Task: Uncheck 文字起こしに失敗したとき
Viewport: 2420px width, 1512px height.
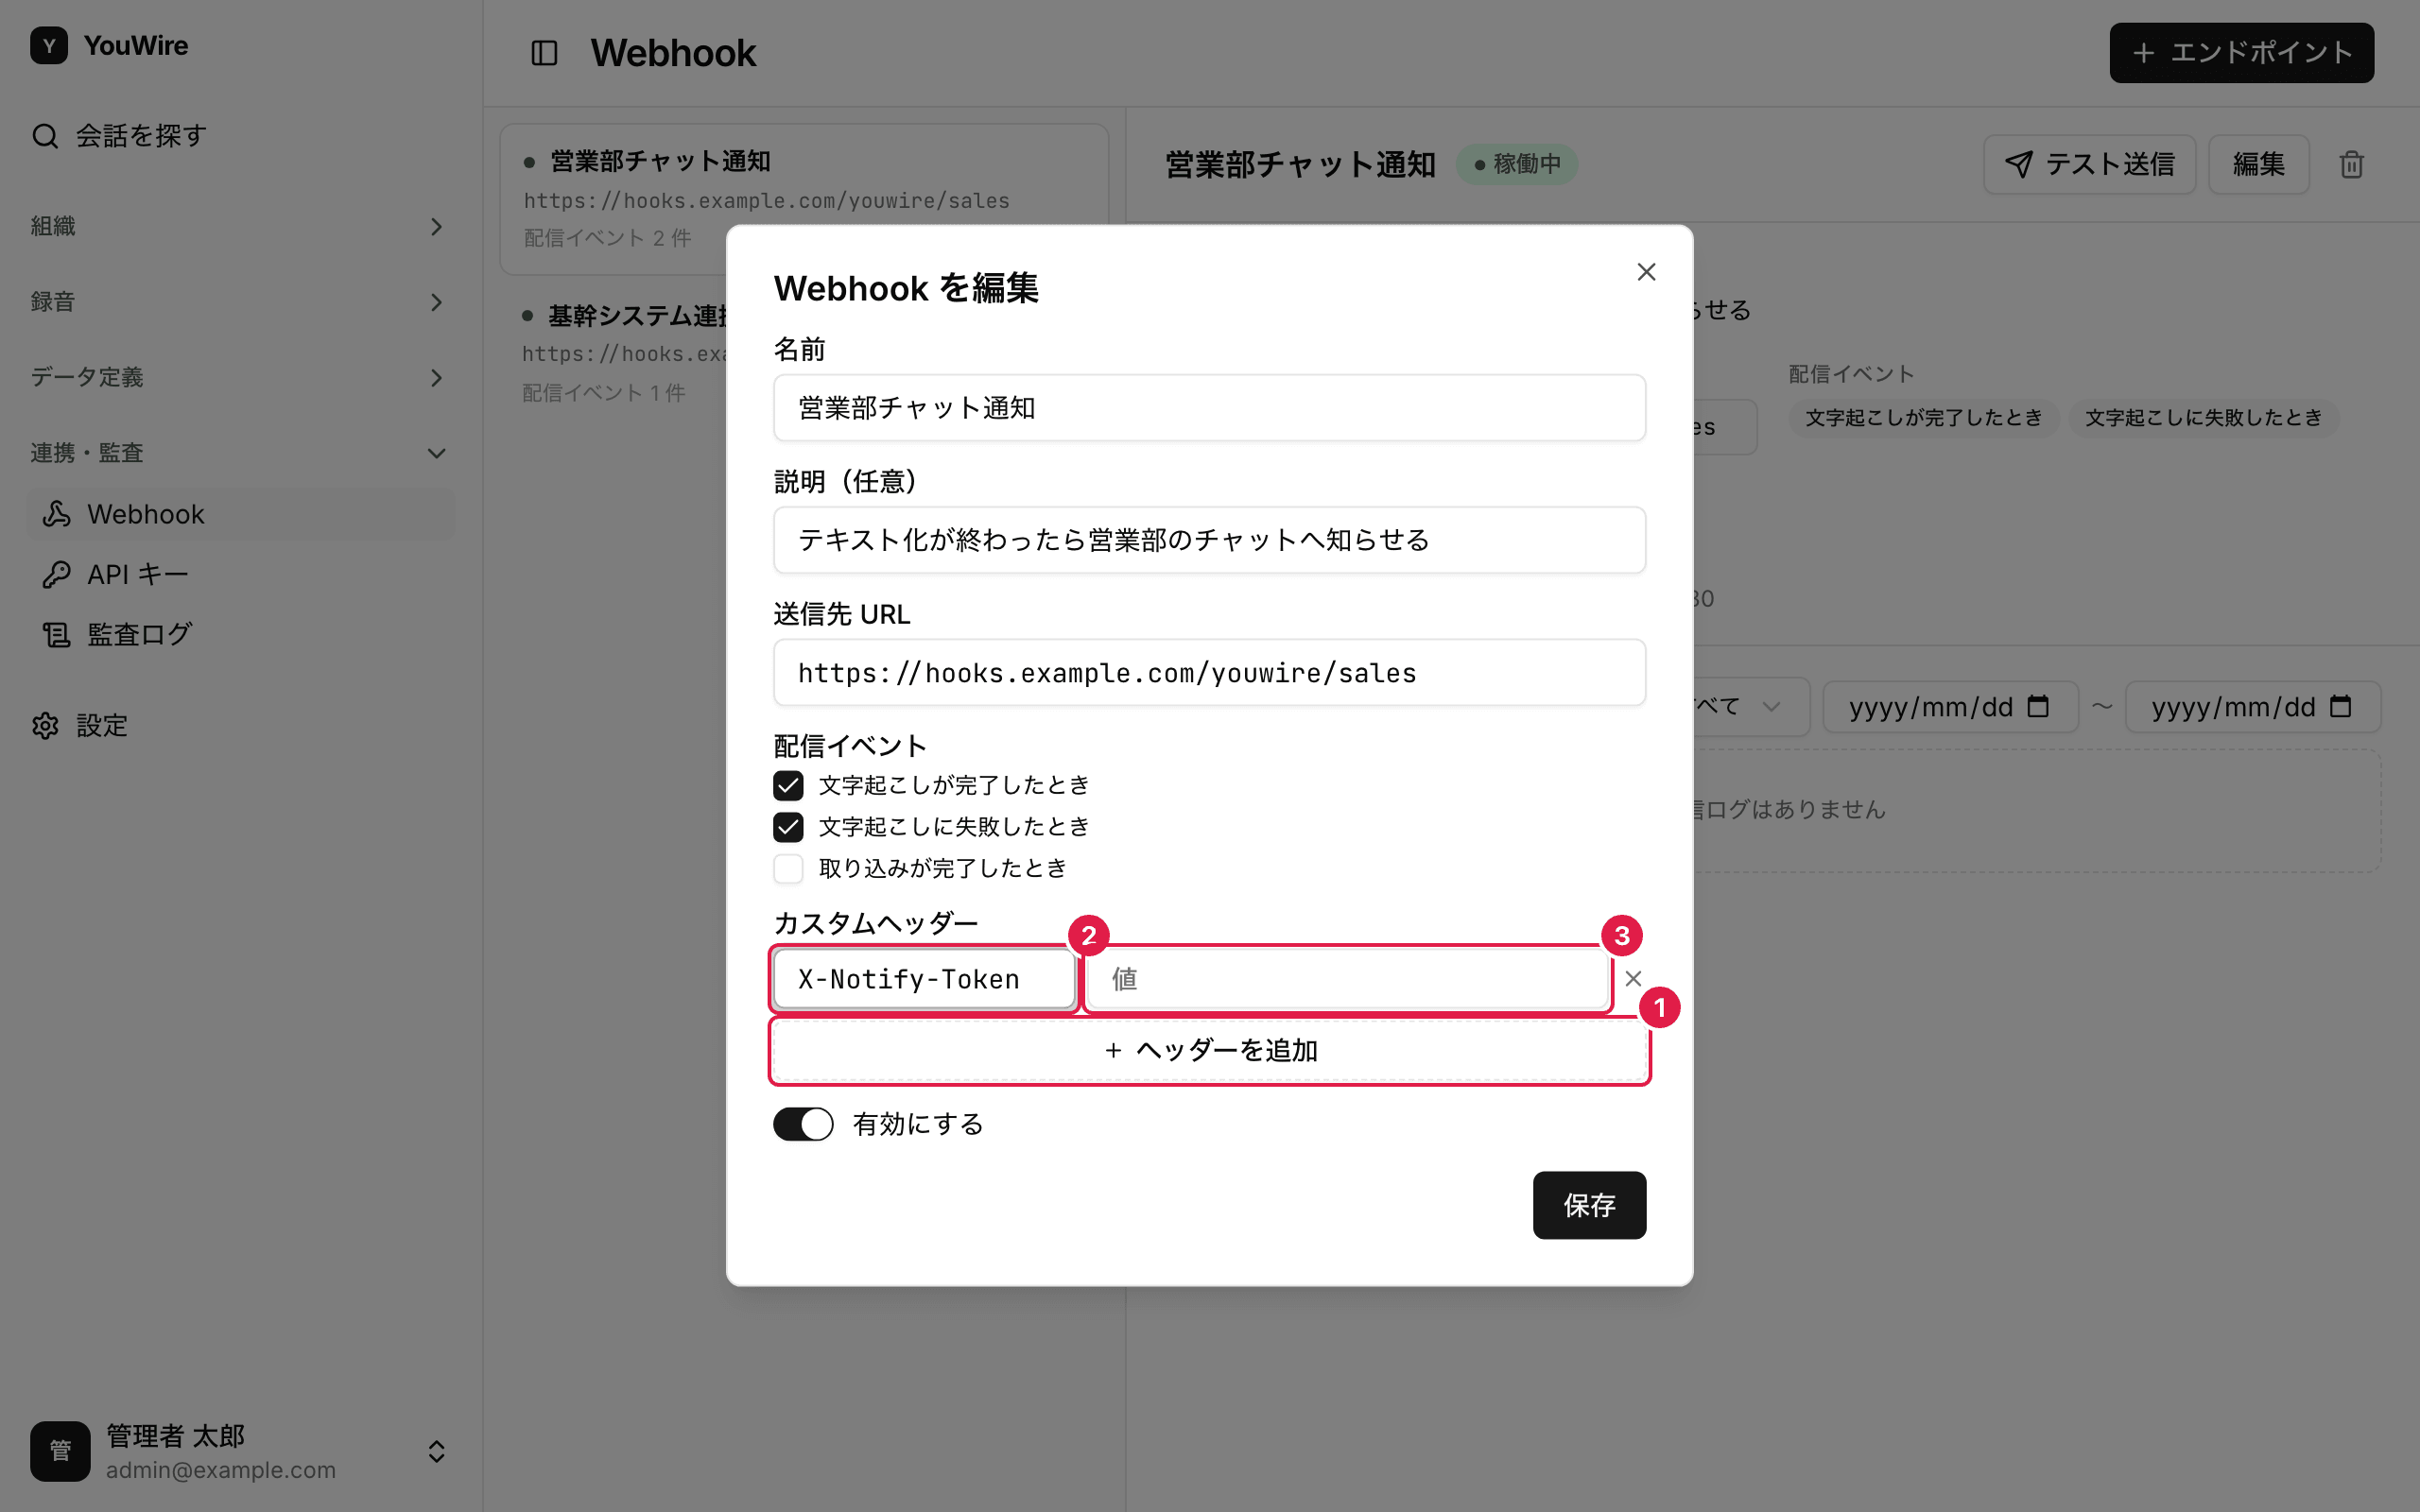Action: [x=788, y=827]
